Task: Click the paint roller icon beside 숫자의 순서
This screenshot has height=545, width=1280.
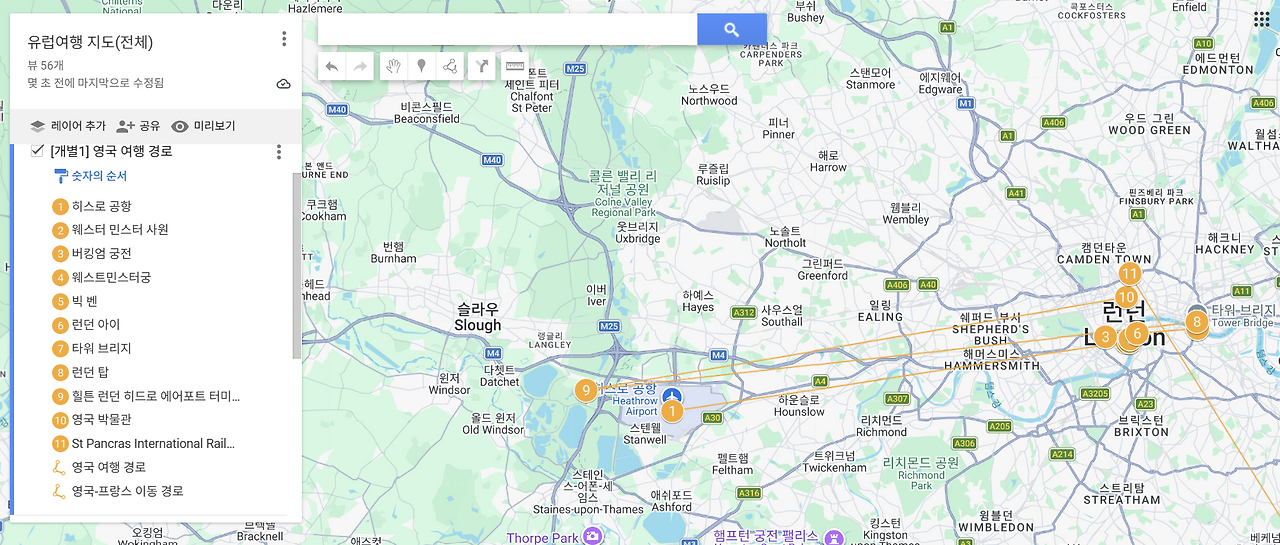Action: pos(60,176)
